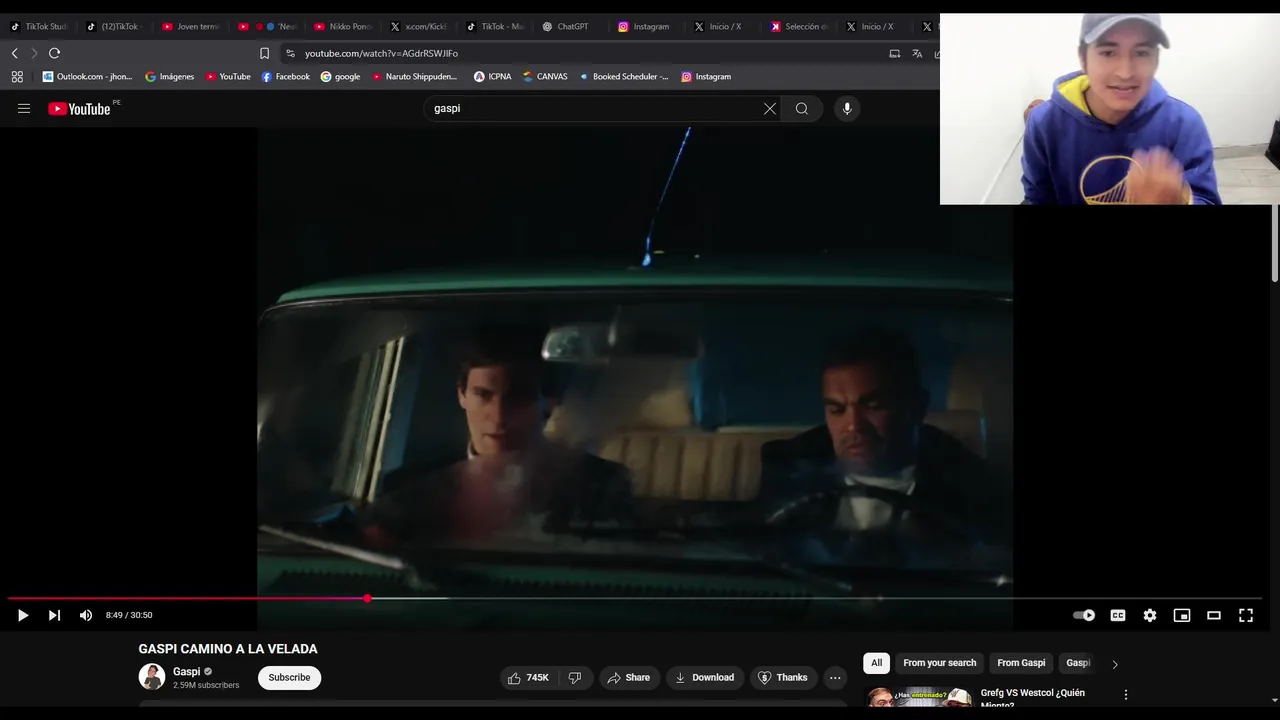1280x720 pixels.
Task: Select 'From Gaspi' chip
Action: point(1021,663)
